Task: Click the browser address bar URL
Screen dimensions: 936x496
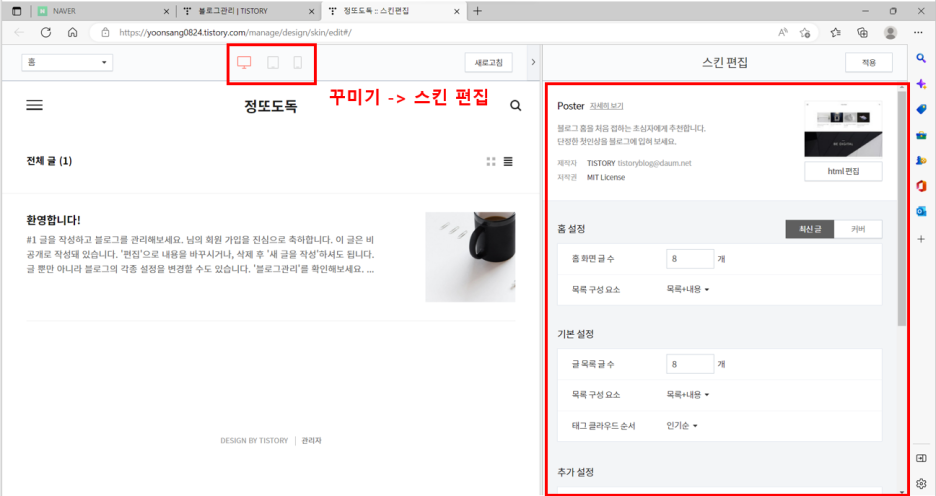Action: coord(235,32)
